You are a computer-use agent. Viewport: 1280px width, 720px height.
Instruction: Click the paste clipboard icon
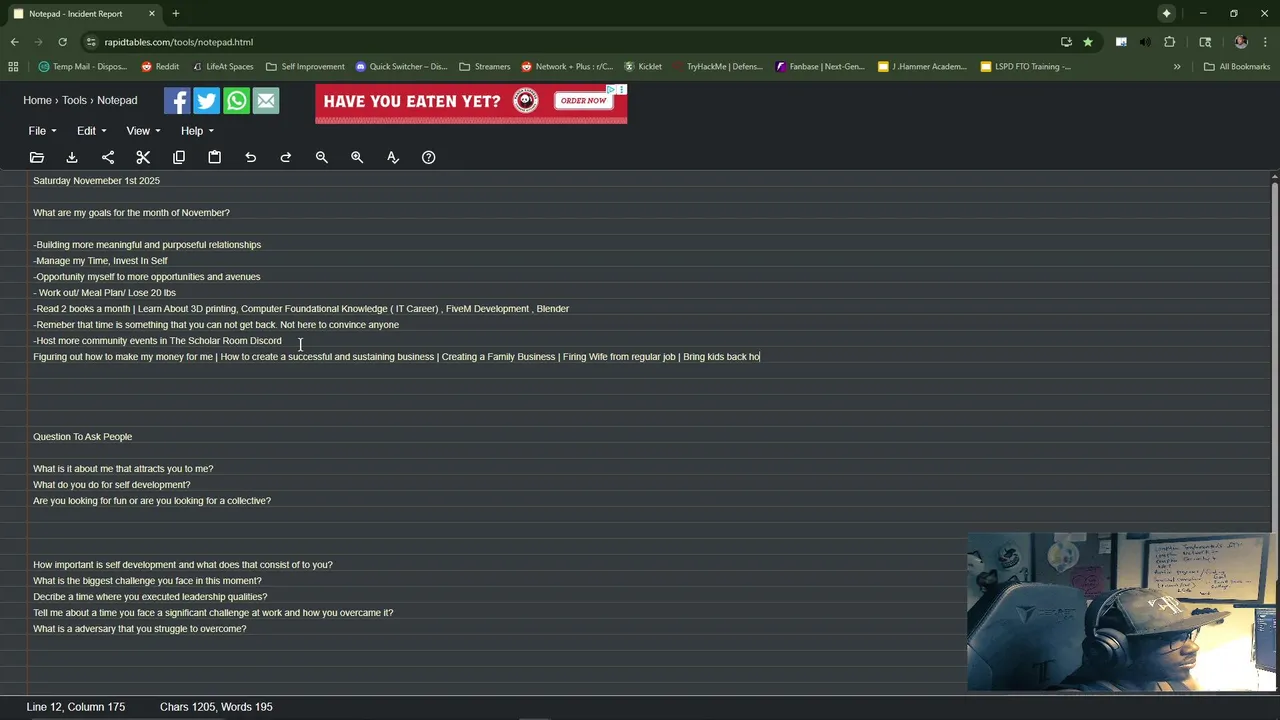pyautogui.click(x=214, y=157)
